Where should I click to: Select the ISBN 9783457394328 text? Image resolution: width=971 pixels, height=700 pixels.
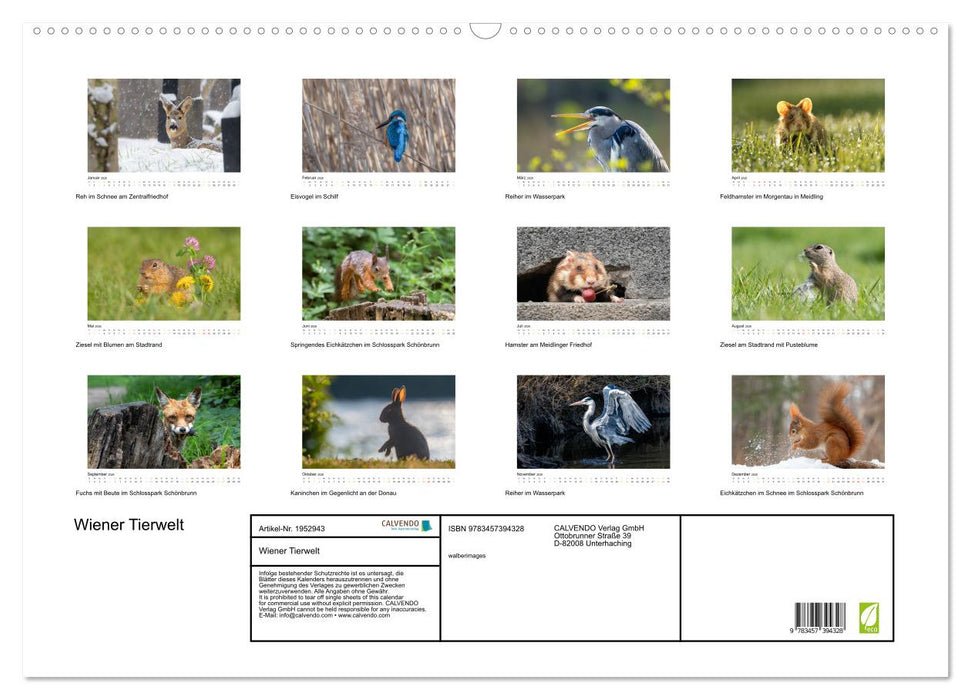(487, 528)
